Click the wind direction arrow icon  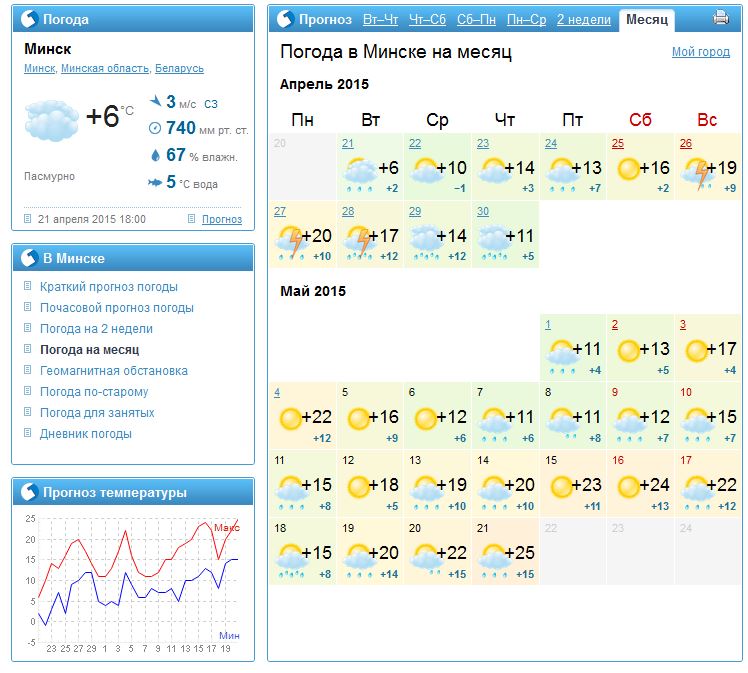click(155, 101)
